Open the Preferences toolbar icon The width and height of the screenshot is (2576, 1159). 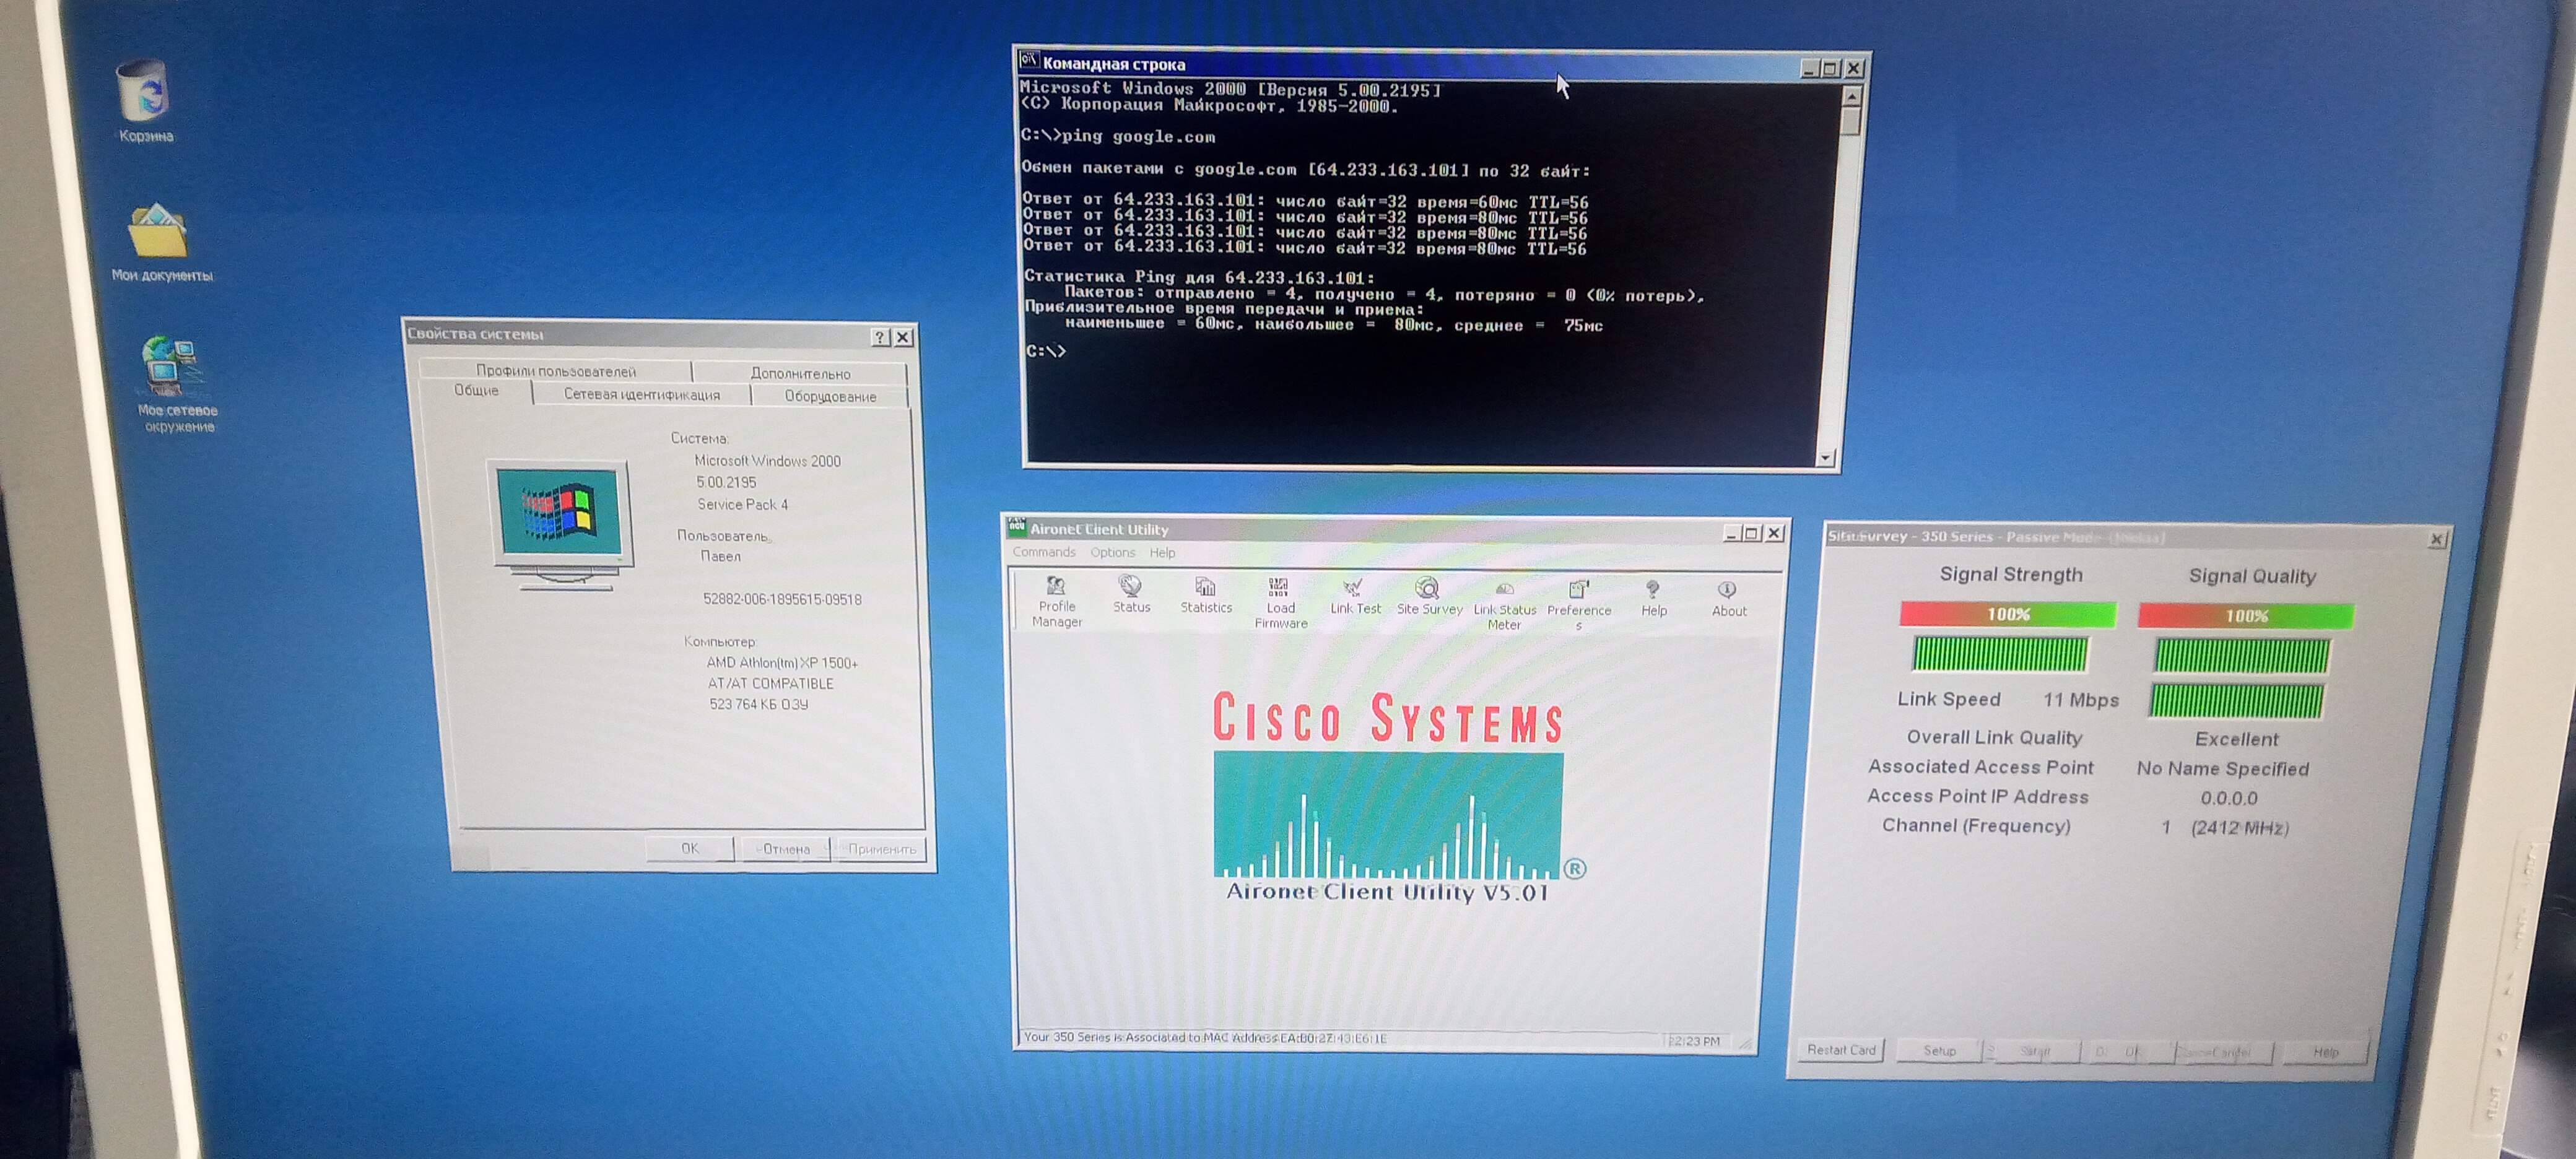pos(1579,605)
